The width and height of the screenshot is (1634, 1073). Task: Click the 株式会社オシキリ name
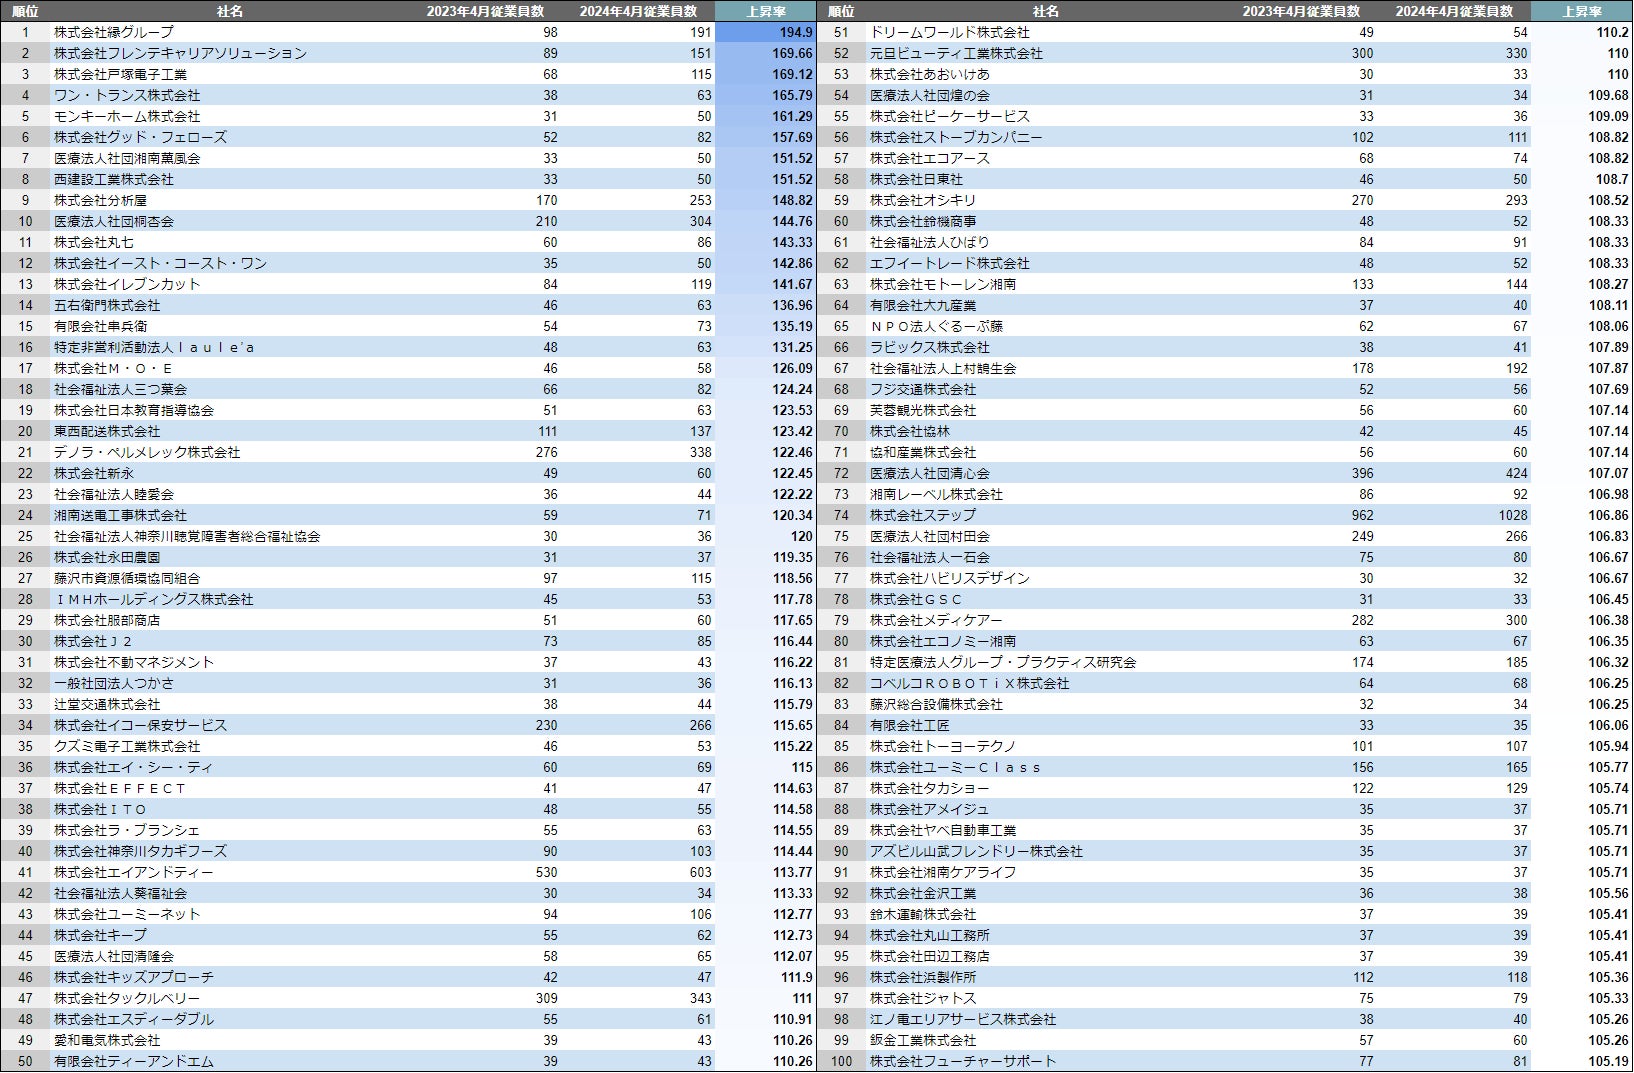[923, 200]
